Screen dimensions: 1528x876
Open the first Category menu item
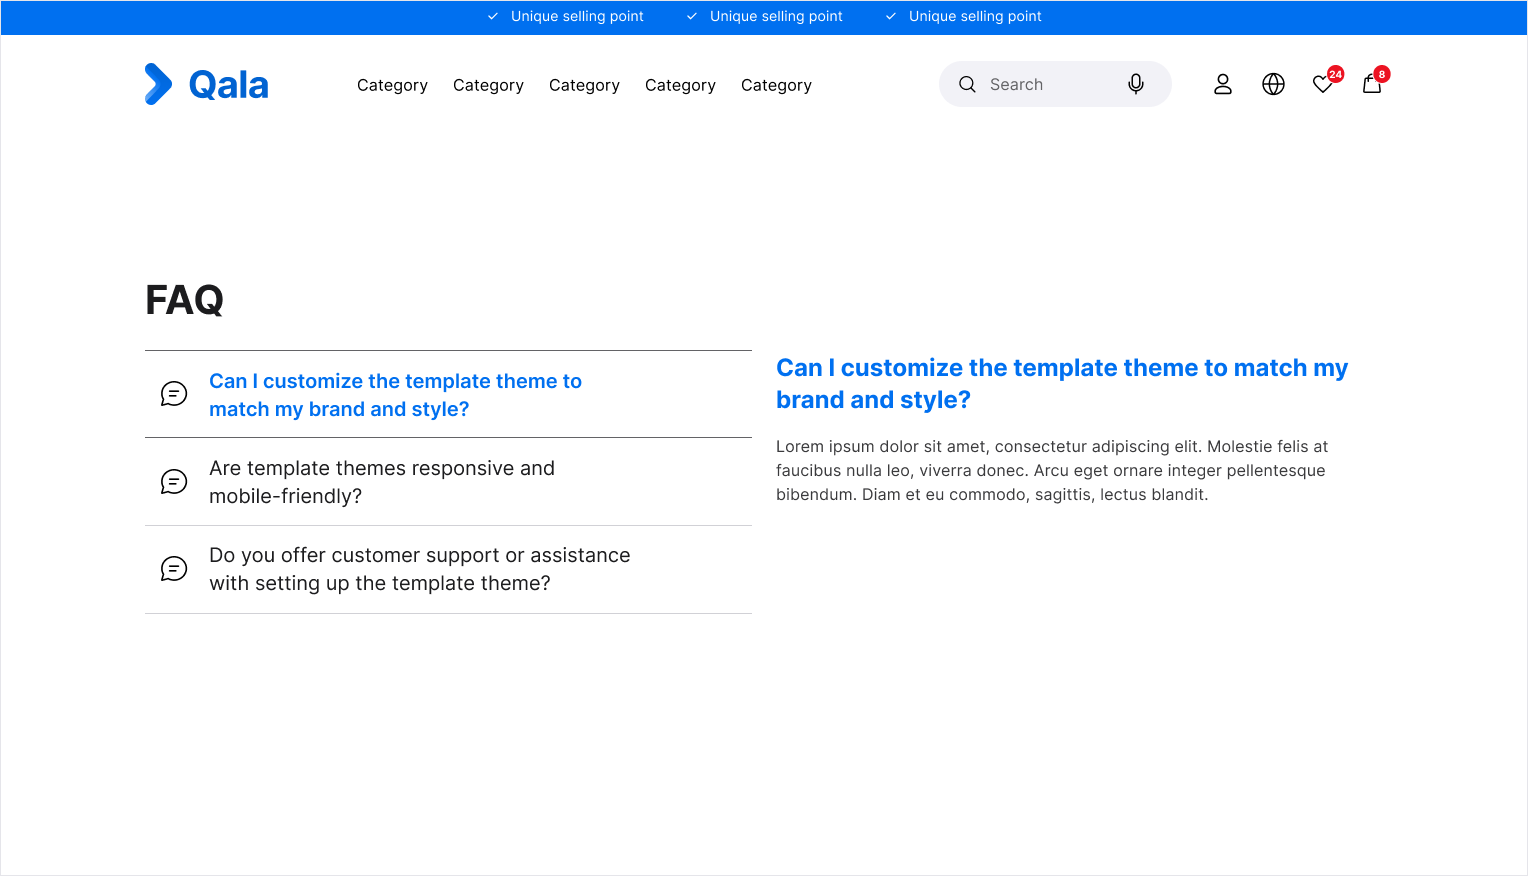pos(392,85)
